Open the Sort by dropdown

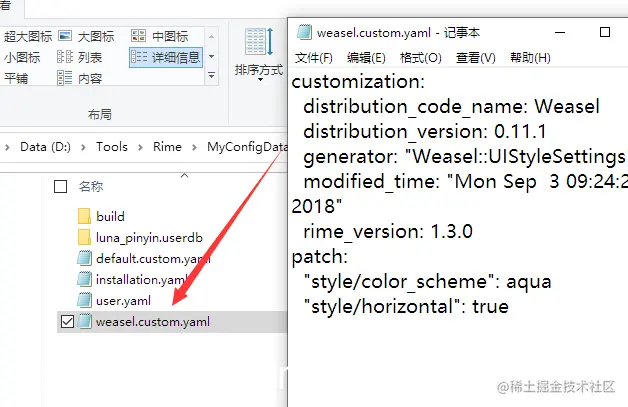point(259,54)
